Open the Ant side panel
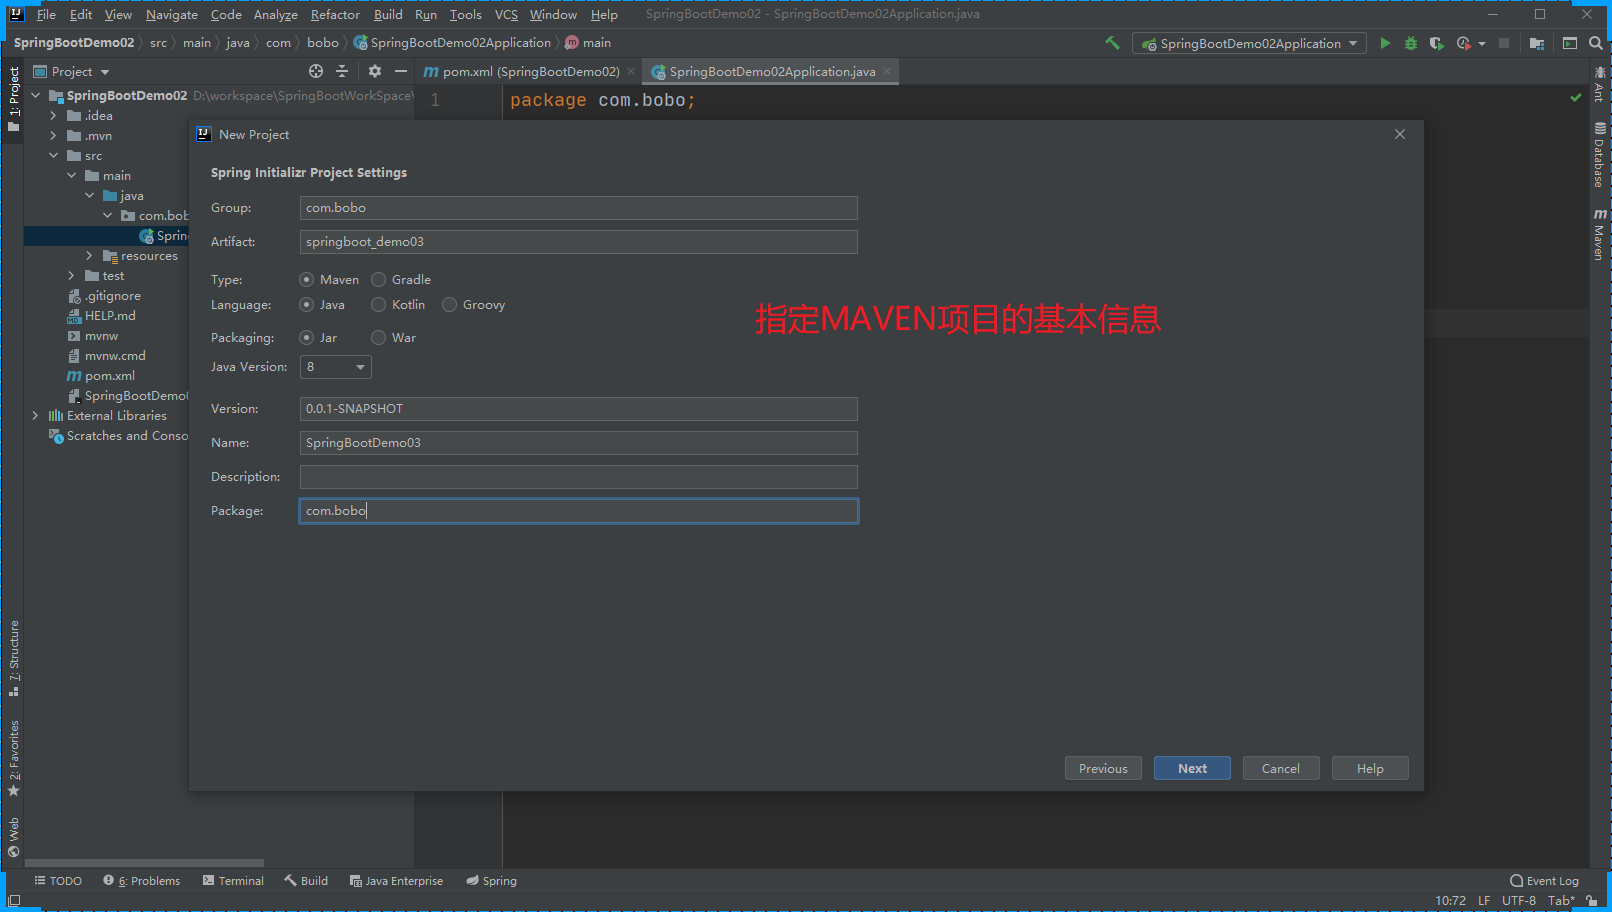Image resolution: width=1612 pixels, height=912 pixels. (x=1600, y=84)
